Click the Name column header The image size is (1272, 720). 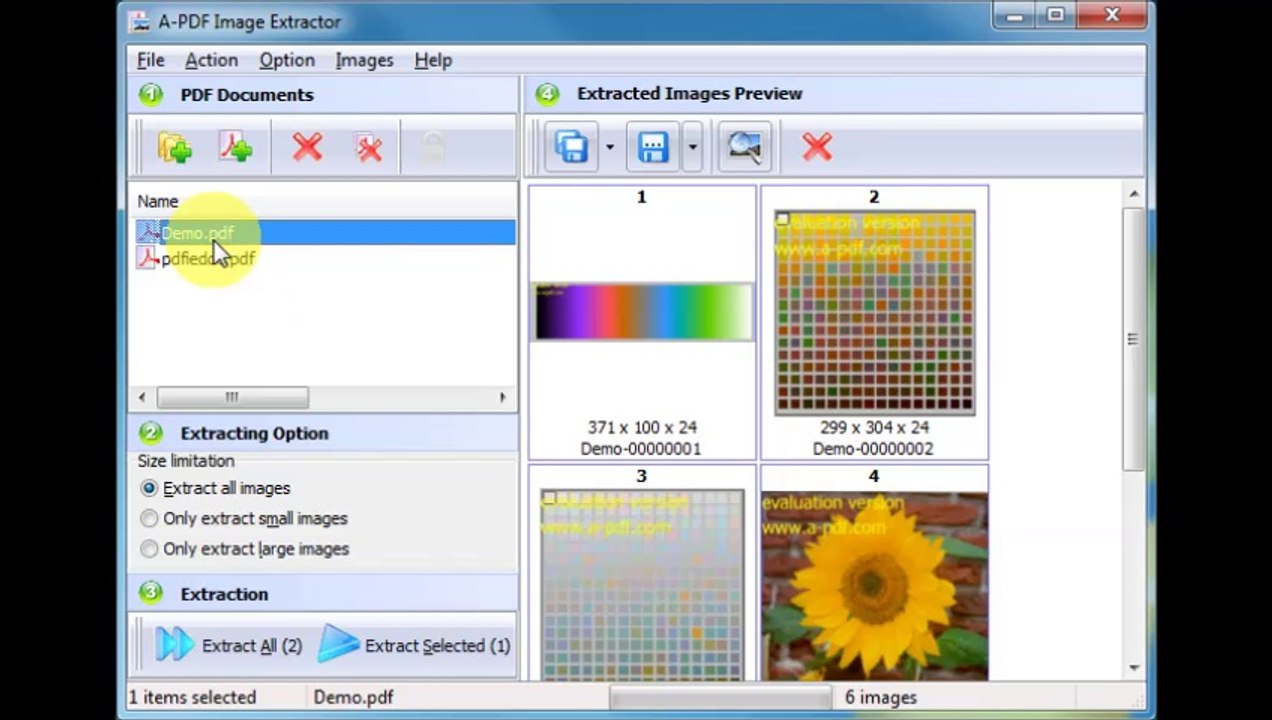pos(157,201)
